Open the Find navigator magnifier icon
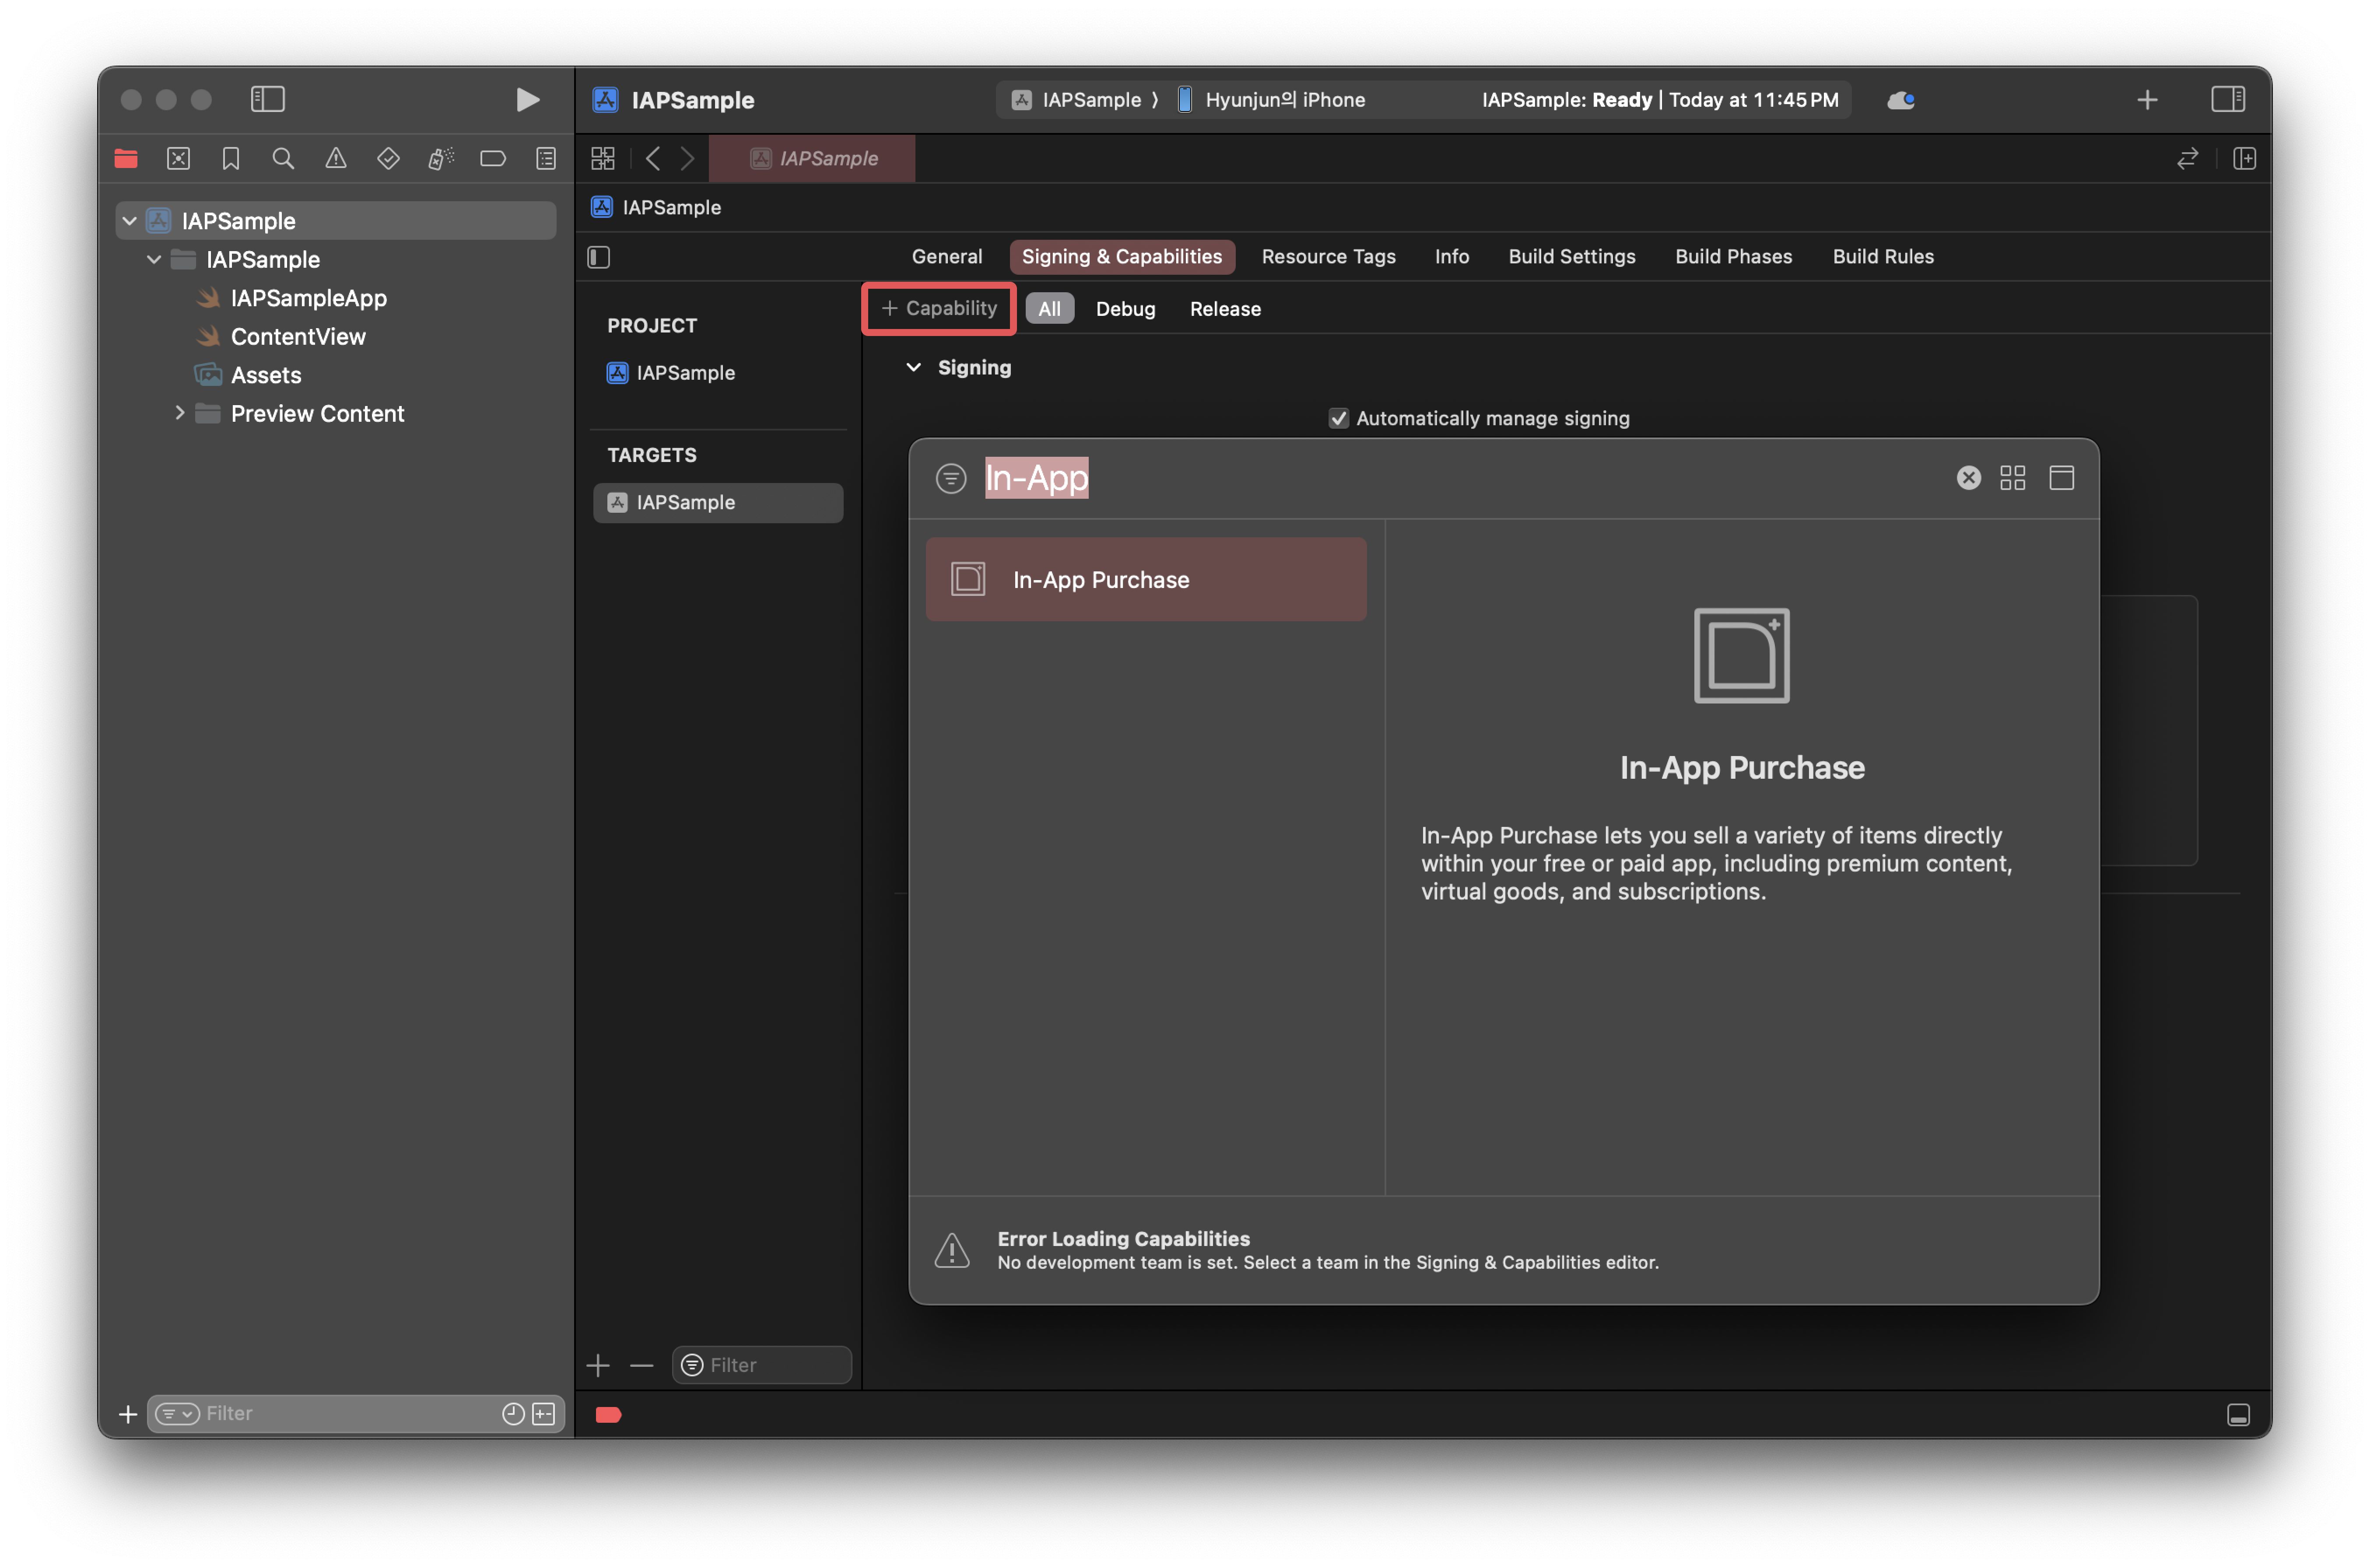This screenshot has width=2370, height=1568. tap(283, 158)
